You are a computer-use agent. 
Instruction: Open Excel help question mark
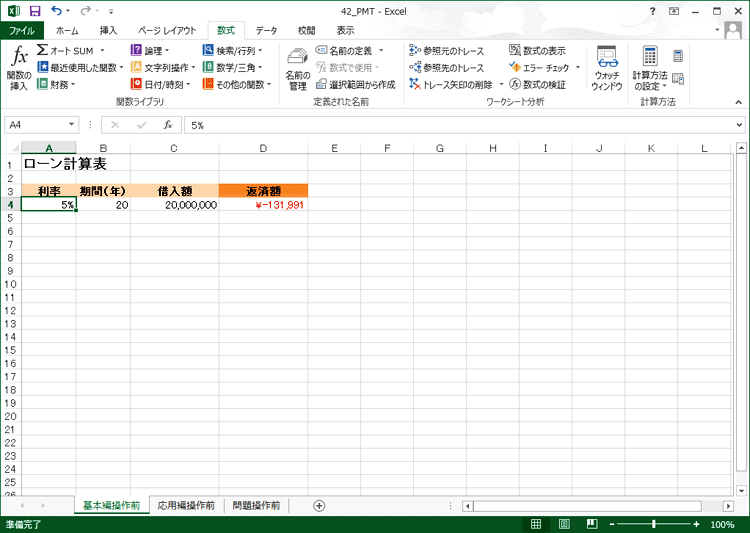(x=652, y=11)
